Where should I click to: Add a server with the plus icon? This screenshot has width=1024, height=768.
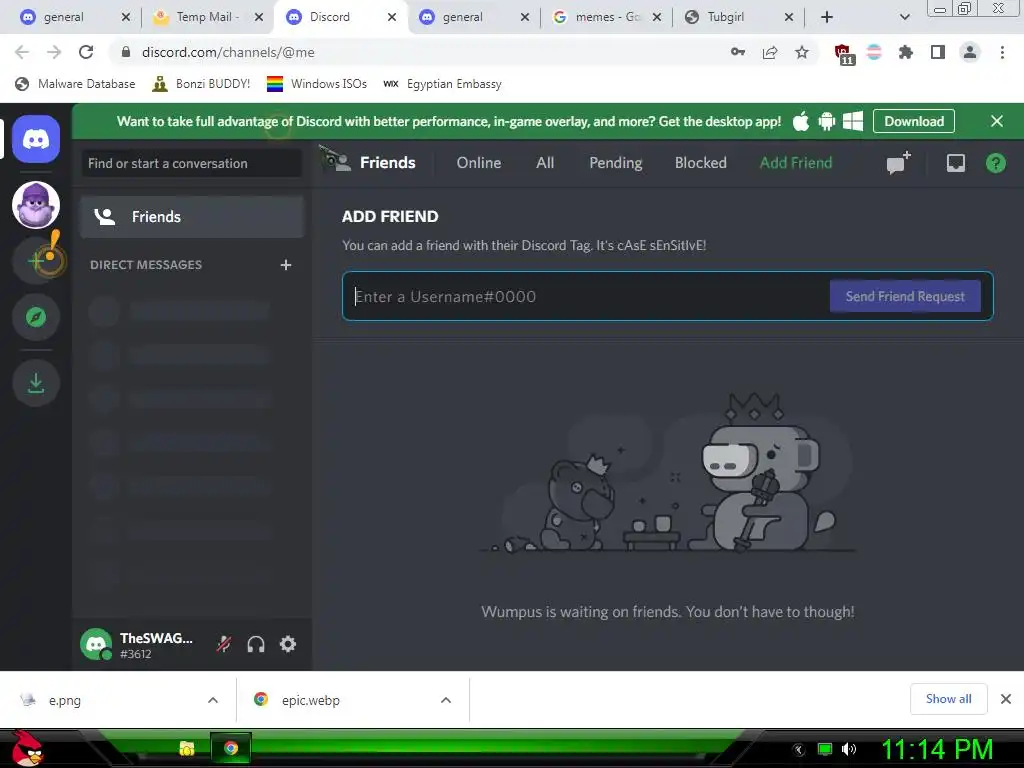coord(36,261)
